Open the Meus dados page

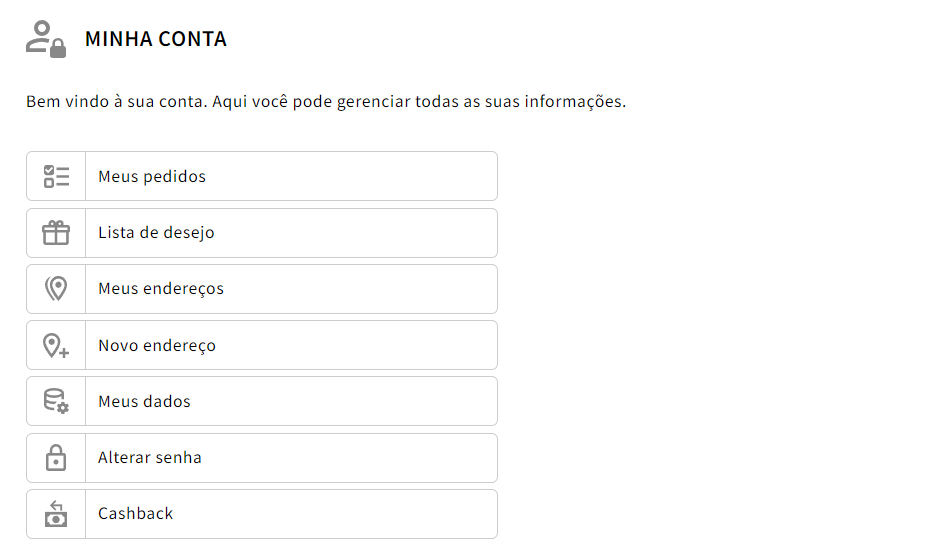pyautogui.click(x=262, y=401)
